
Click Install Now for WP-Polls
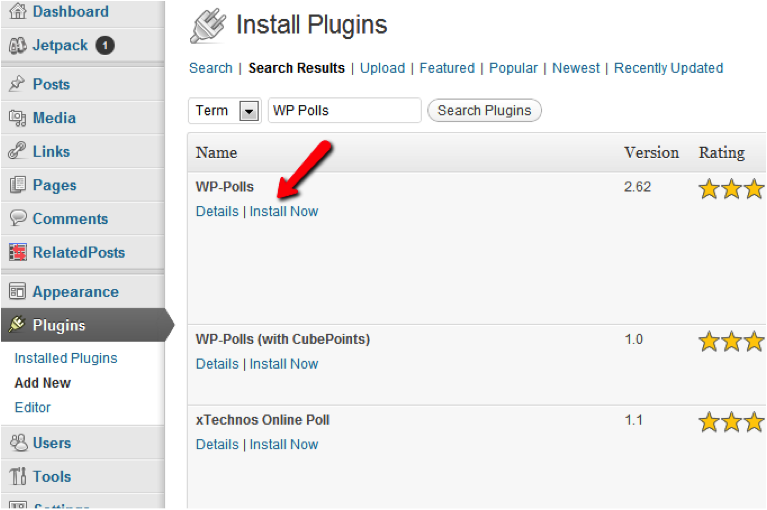[x=284, y=211]
